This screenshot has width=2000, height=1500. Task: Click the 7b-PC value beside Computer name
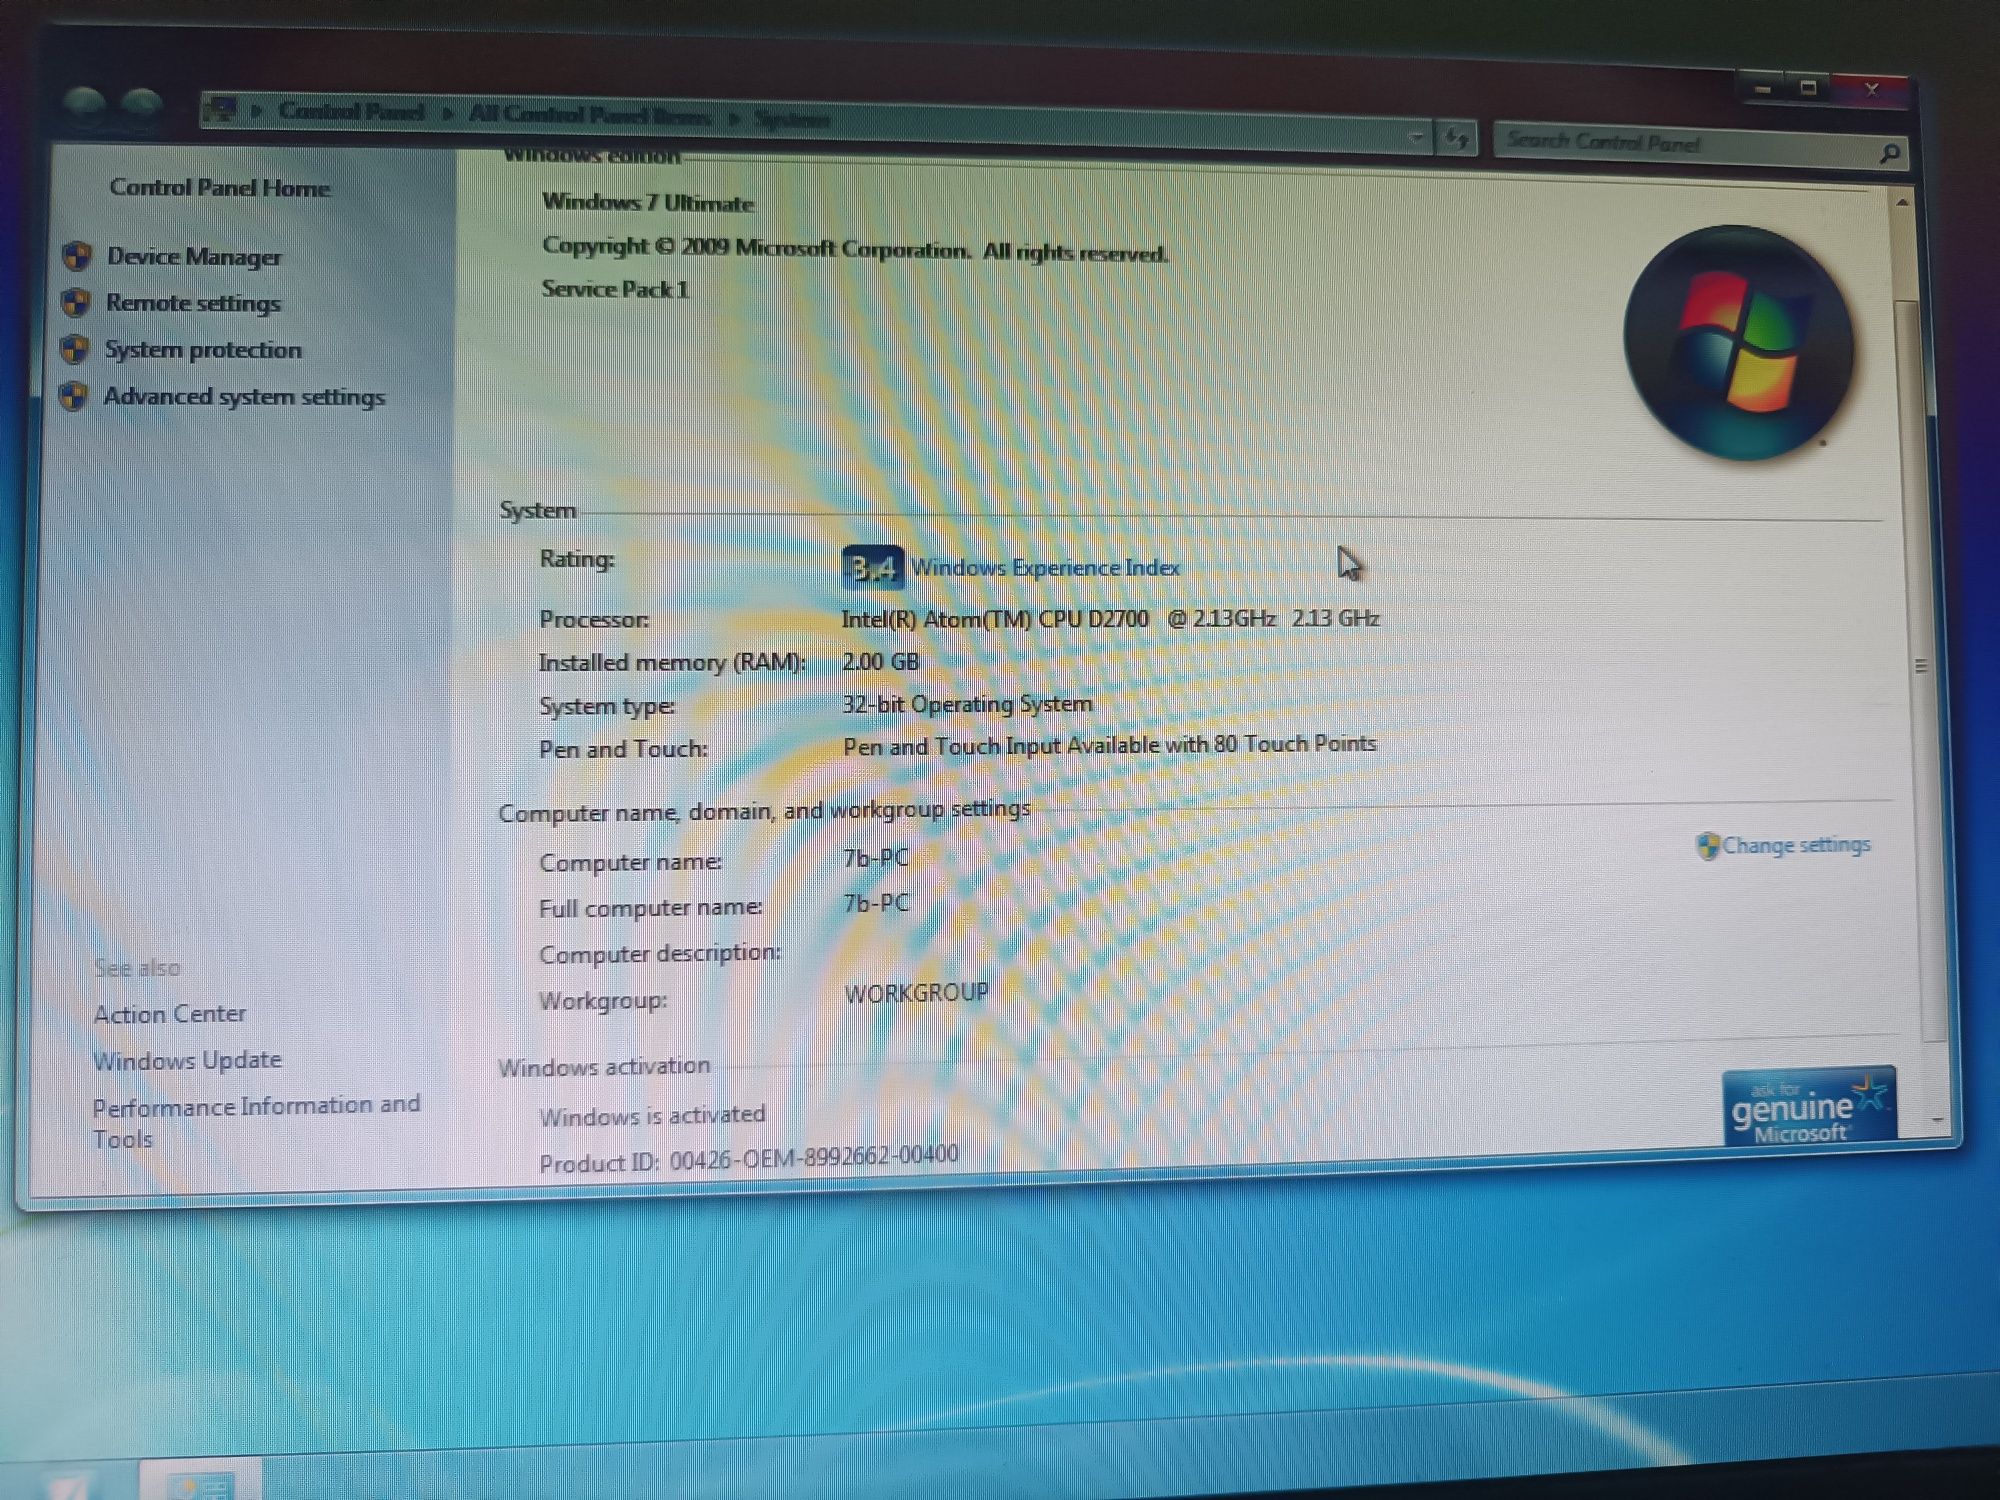876,858
